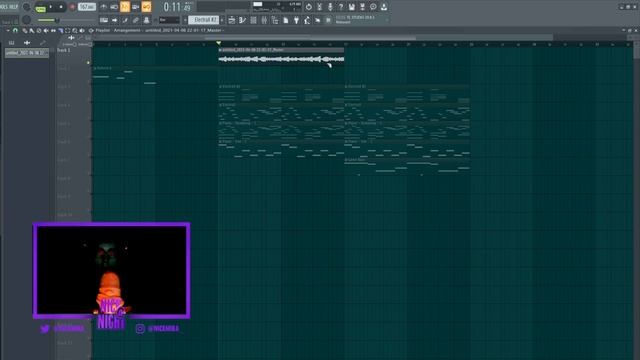Screen dimensions: 640x360
Task: Click the undo history circular arrow icon
Action: point(309,7)
